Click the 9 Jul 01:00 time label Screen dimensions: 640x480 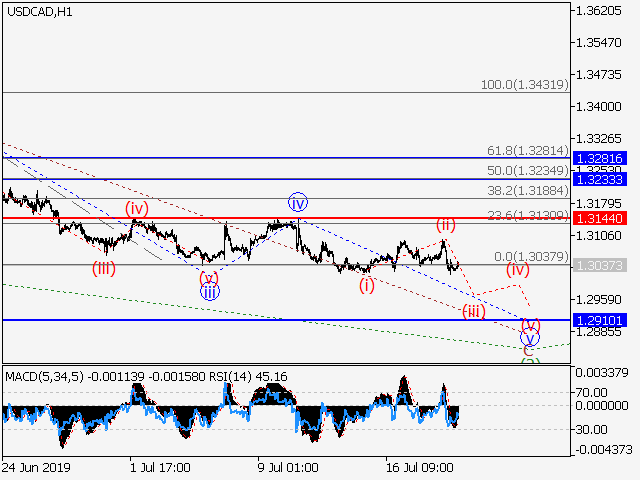(288, 467)
